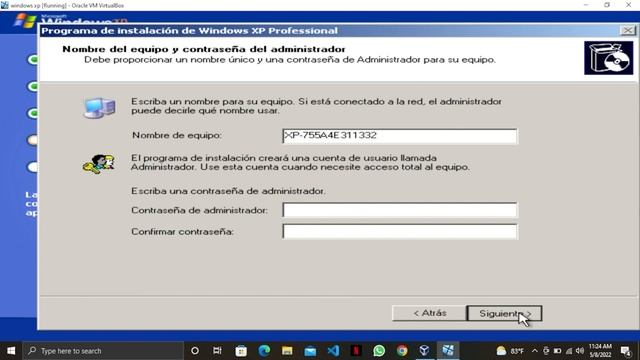This screenshot has height=360, width=640.
Task: Click the administrator keys icon
Action: 98,164
